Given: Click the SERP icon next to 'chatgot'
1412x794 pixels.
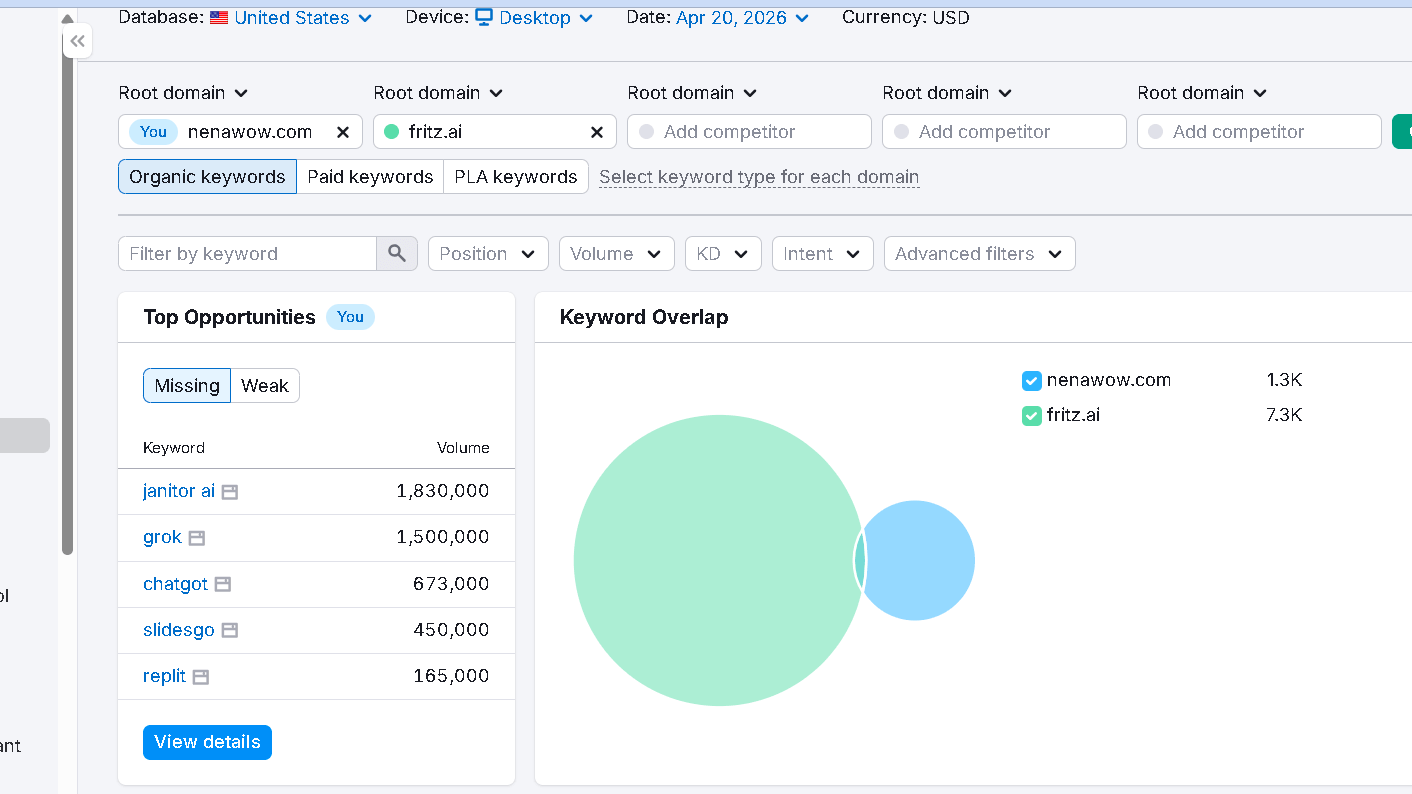Looking at the screenshot, I should click(221, 584).
